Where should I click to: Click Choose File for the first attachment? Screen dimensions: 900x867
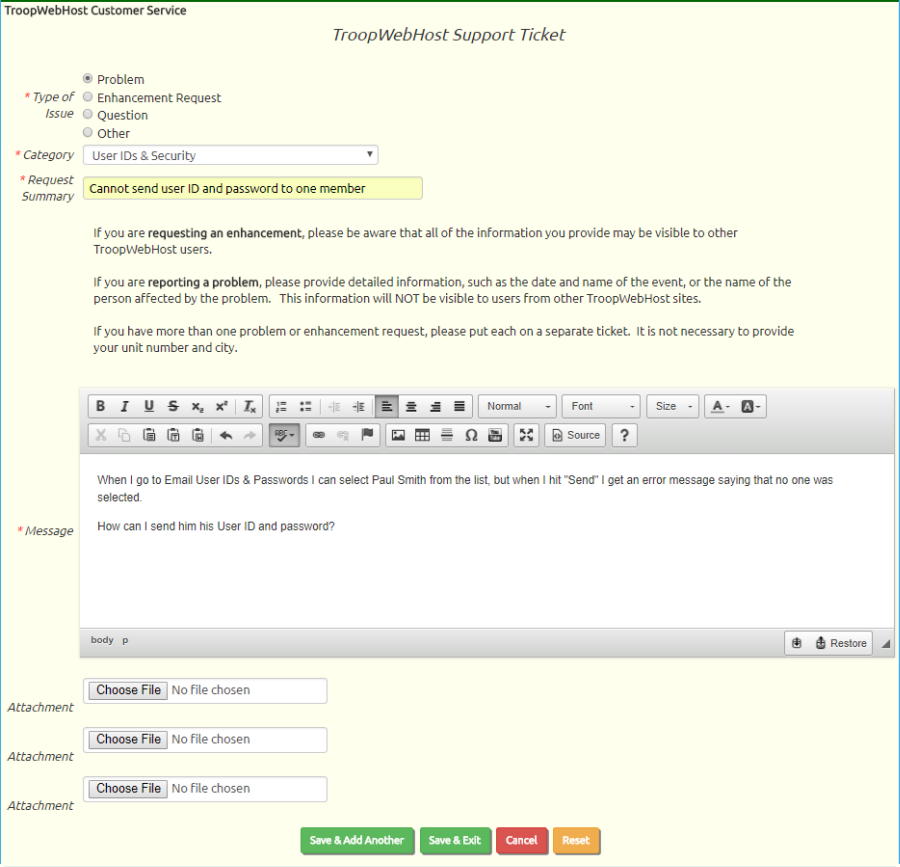click(129, 690)
